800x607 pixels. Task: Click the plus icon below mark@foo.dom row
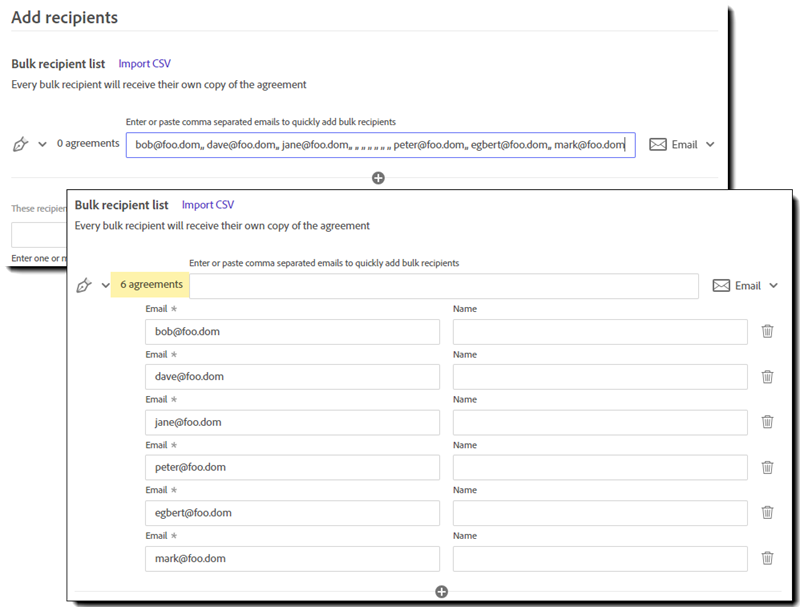442,592
